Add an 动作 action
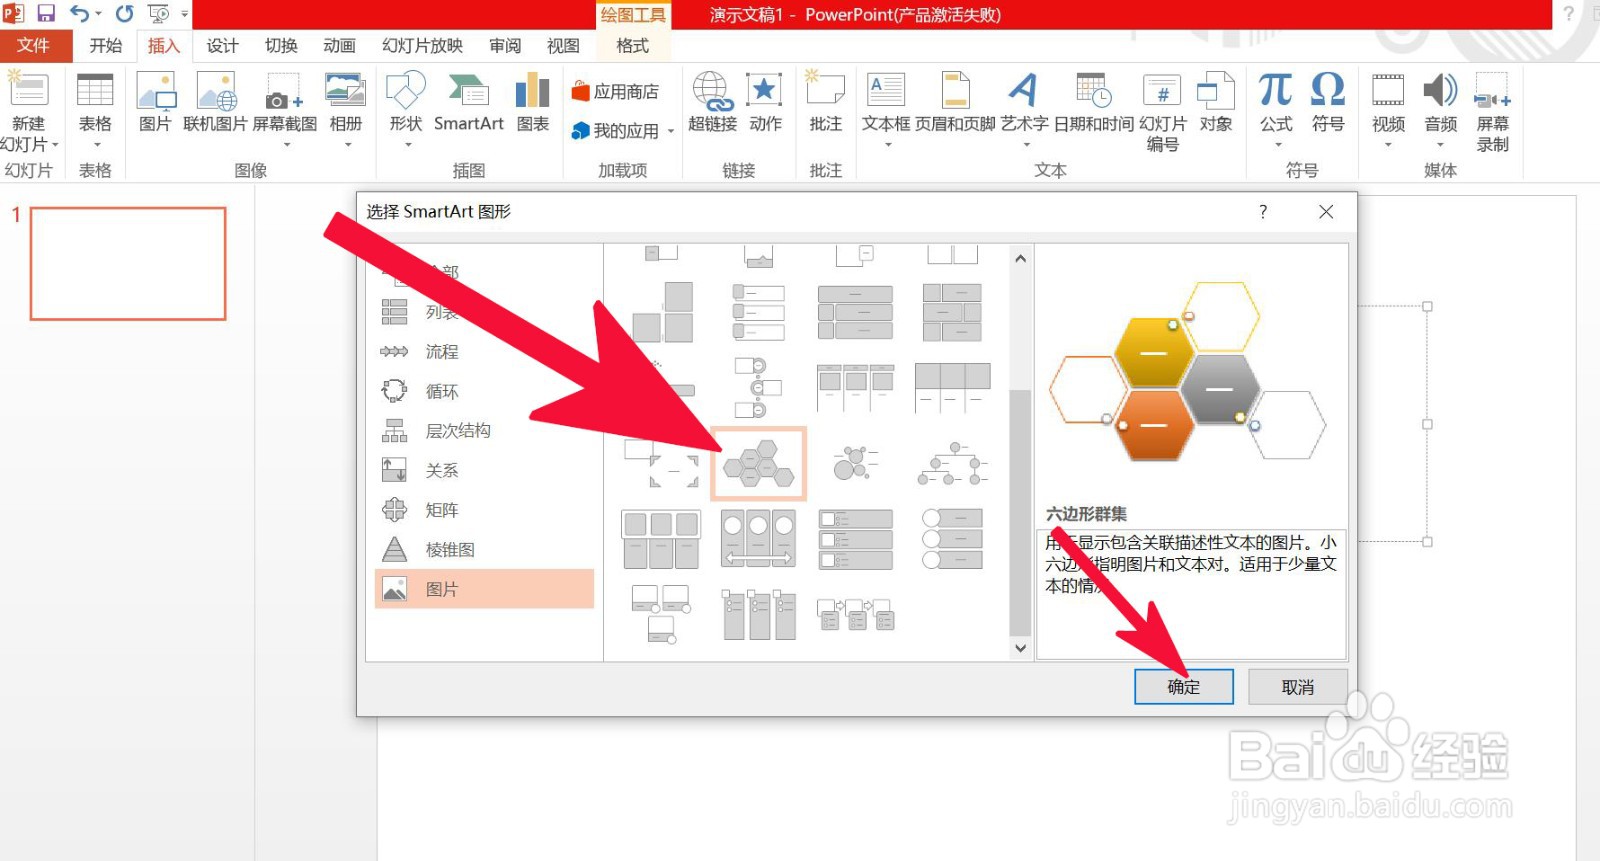Viewport: 1600px width, 861px height. pos(765,103)
